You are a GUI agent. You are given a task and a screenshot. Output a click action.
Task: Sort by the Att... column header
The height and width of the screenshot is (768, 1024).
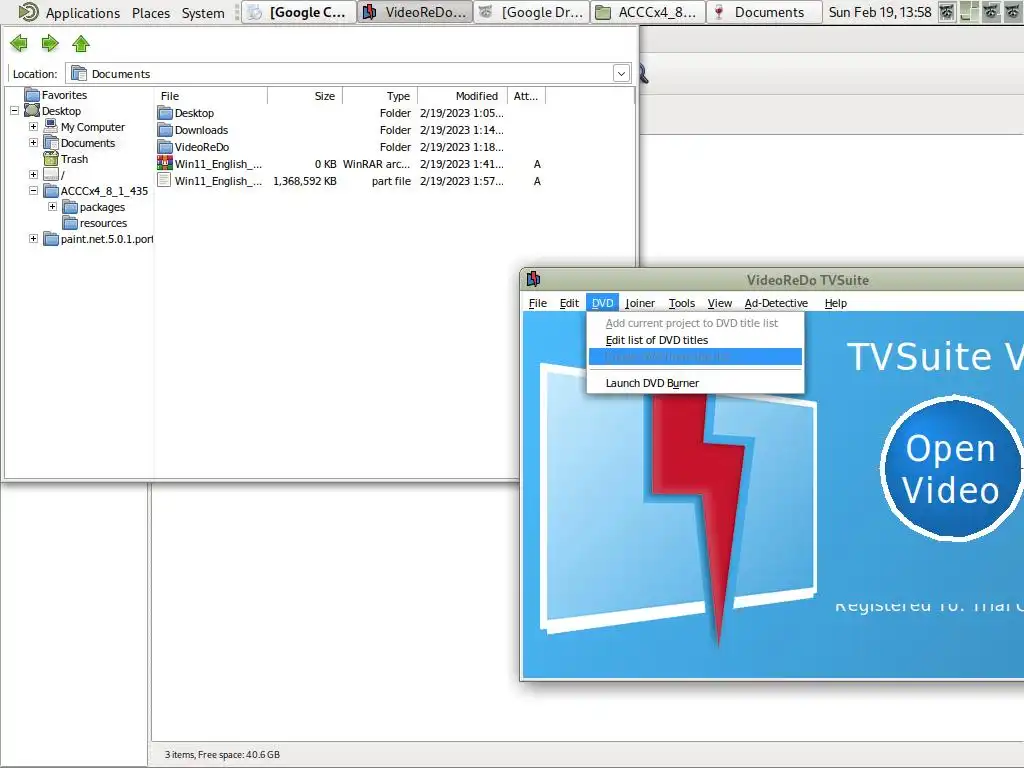coord(526,96)
